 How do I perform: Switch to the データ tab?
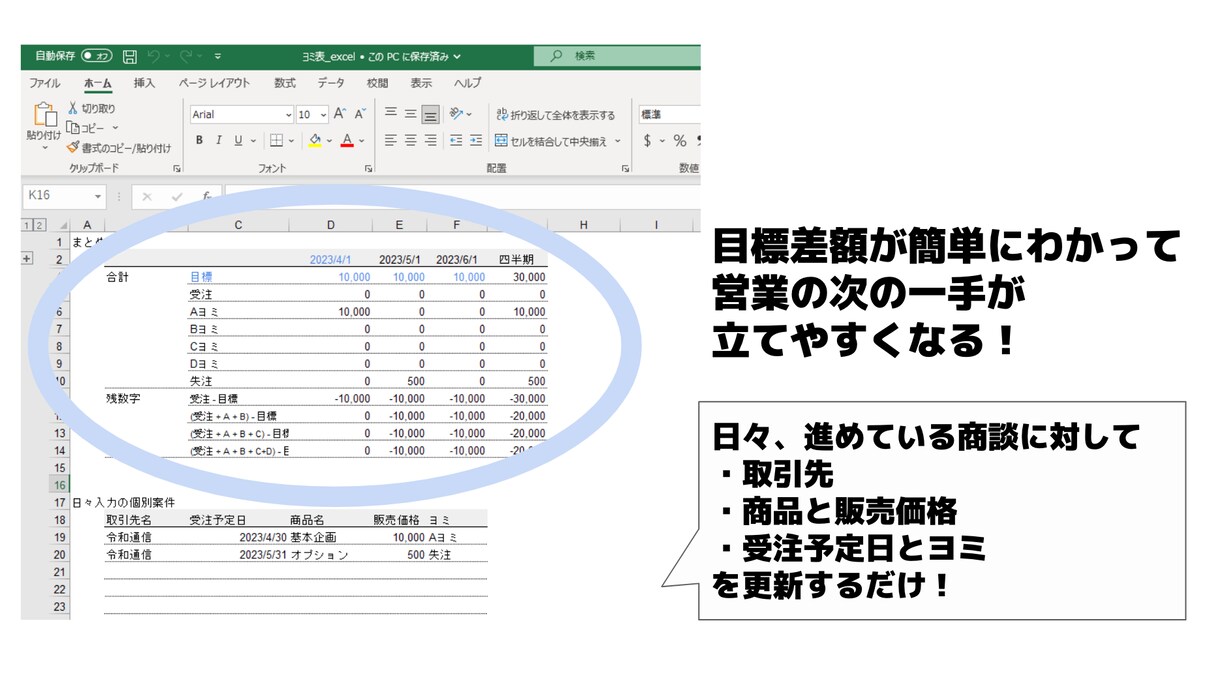331,83
